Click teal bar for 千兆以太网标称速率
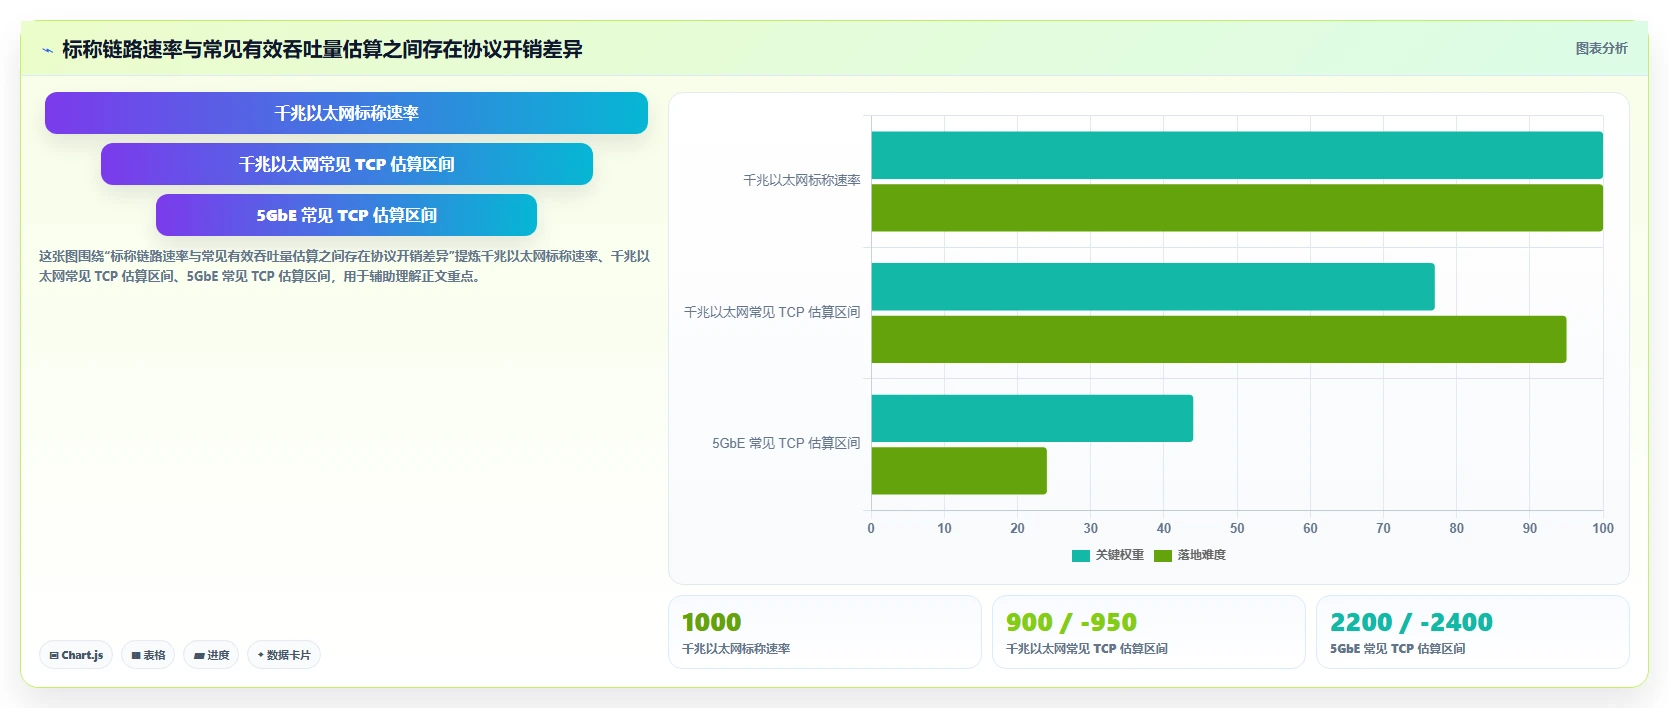This screenshot has width=1669, height=708. click(x=1237, y=155)
